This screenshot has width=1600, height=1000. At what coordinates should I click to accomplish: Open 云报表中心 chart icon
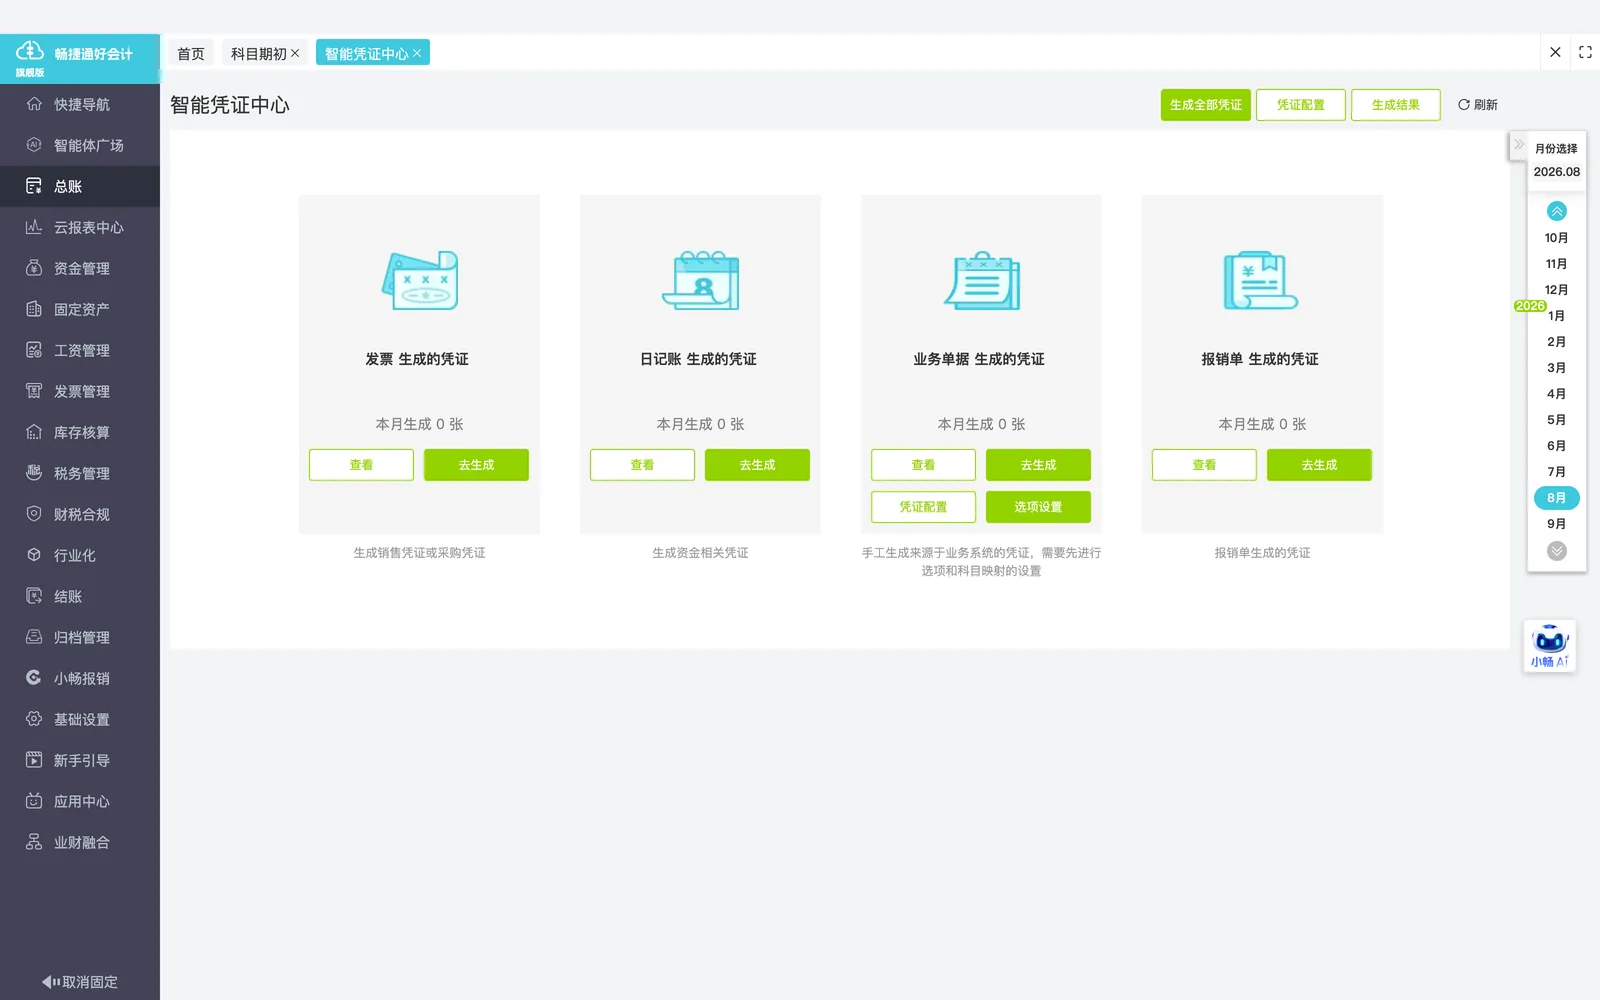pyautogui.click(x=34, y=227)
